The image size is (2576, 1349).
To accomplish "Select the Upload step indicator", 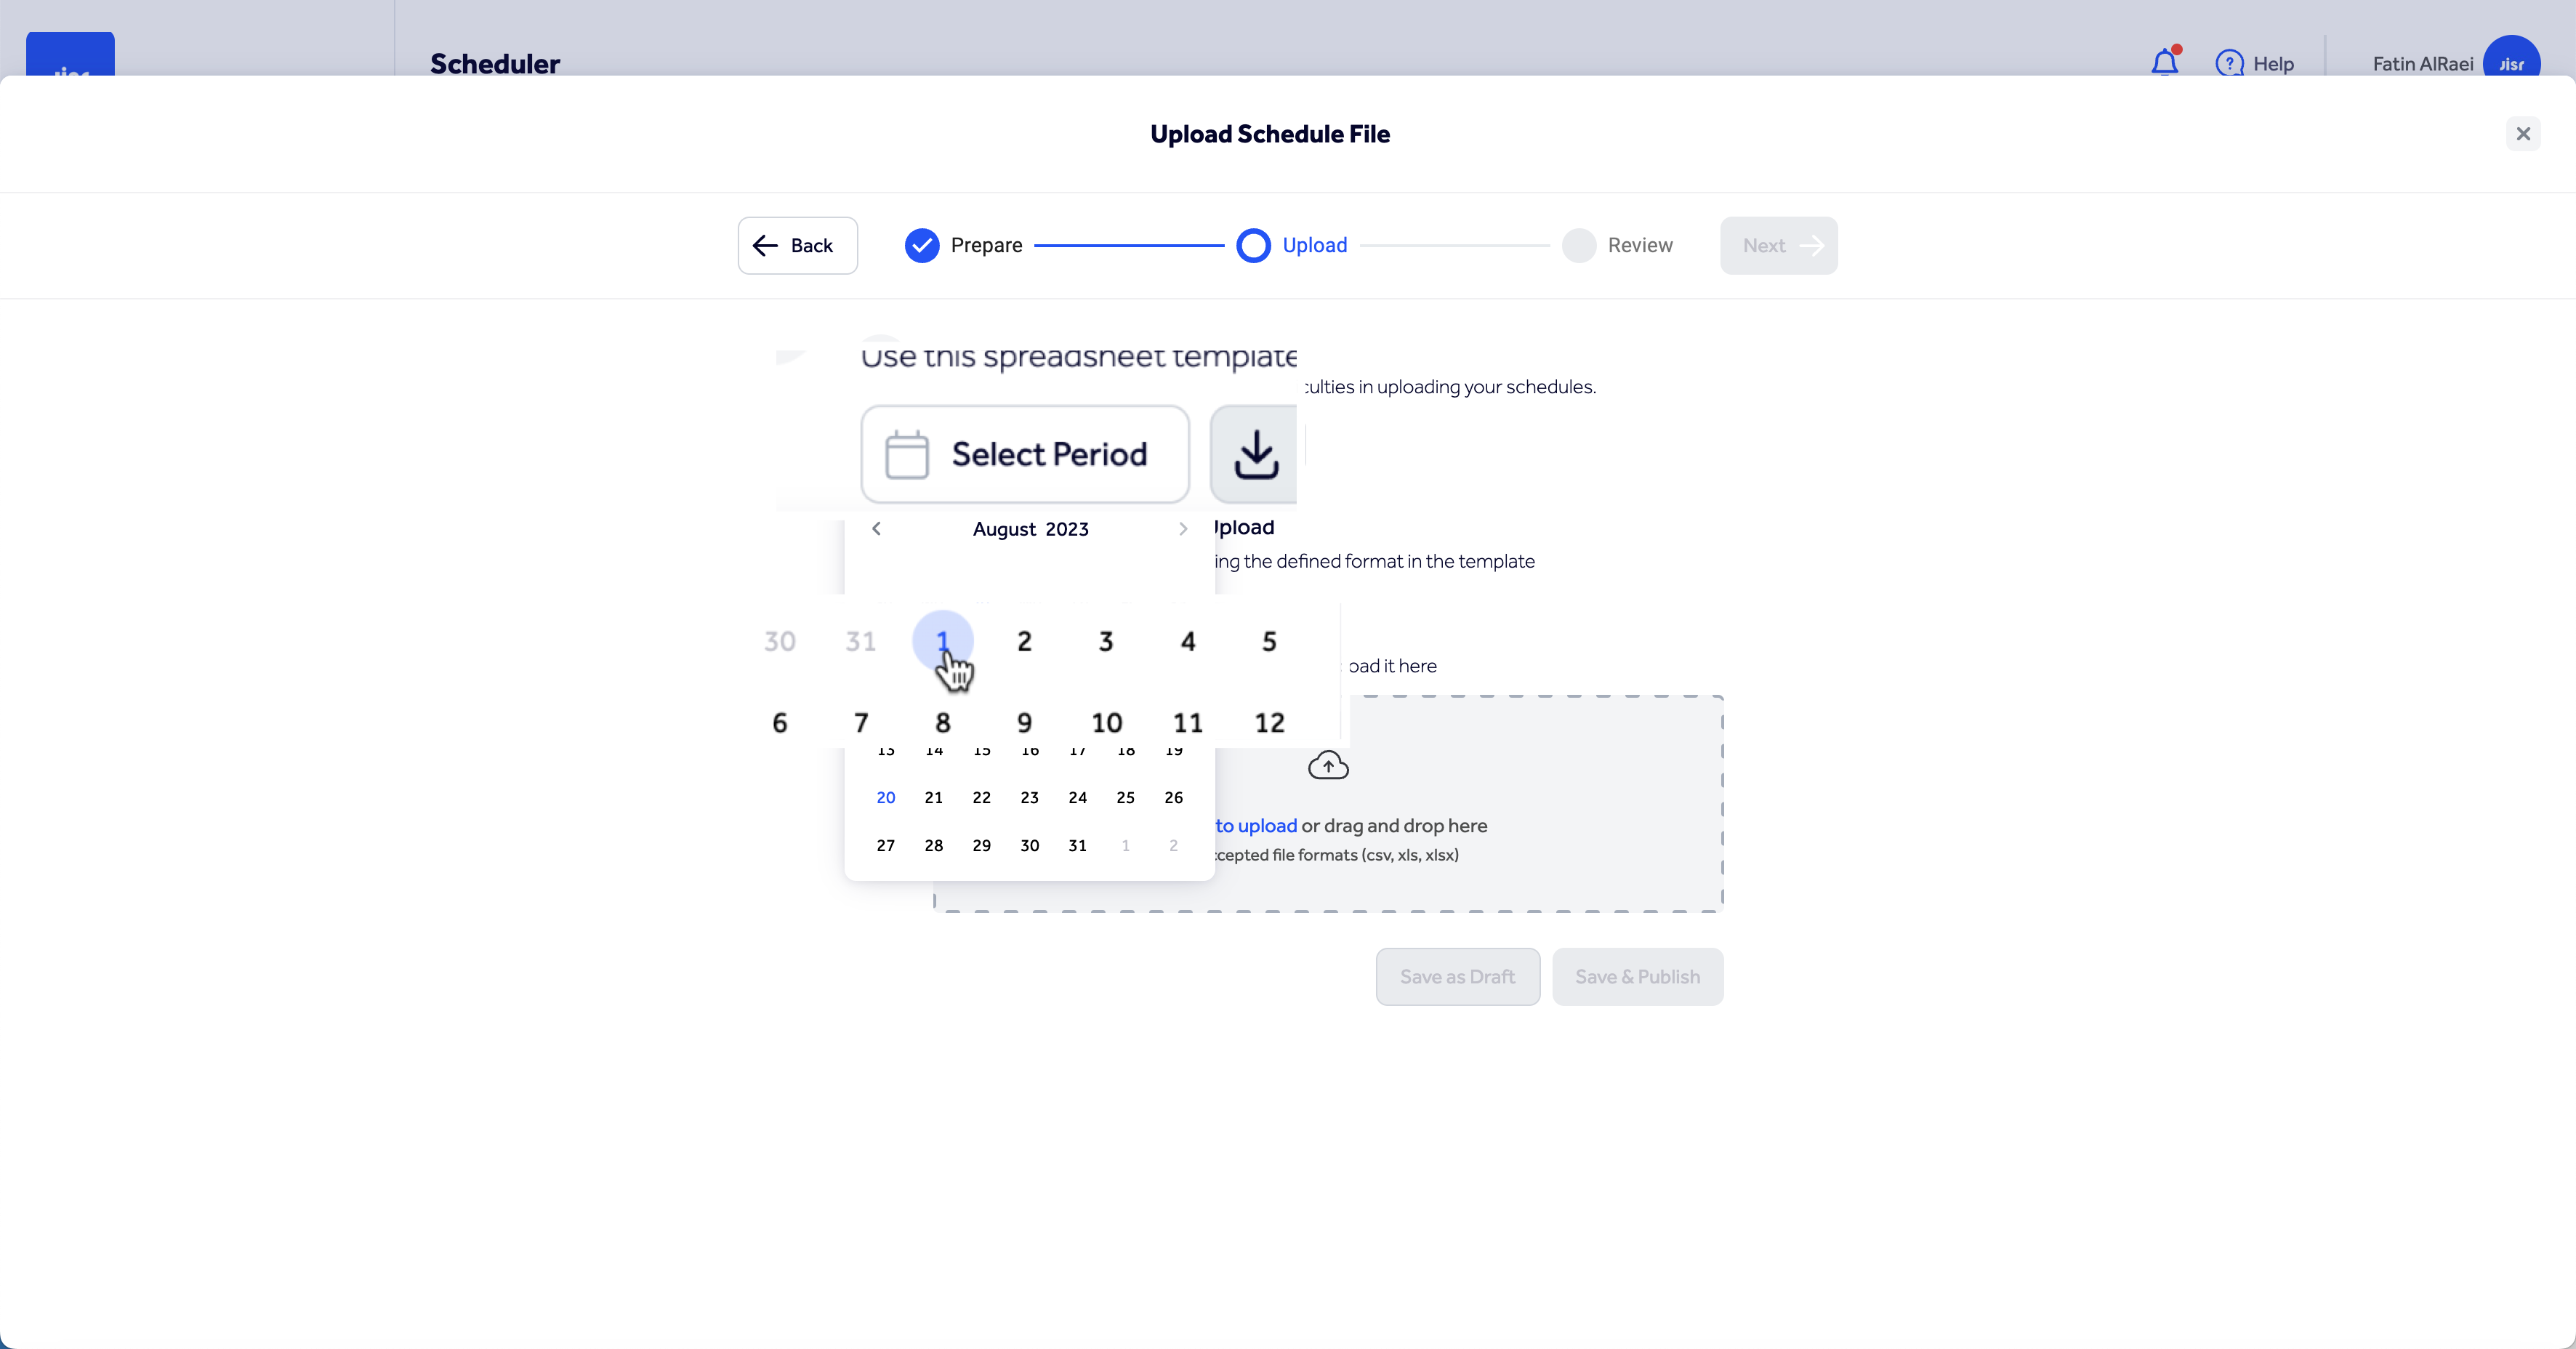I will pyautogui.click(x=1253, y=245).
